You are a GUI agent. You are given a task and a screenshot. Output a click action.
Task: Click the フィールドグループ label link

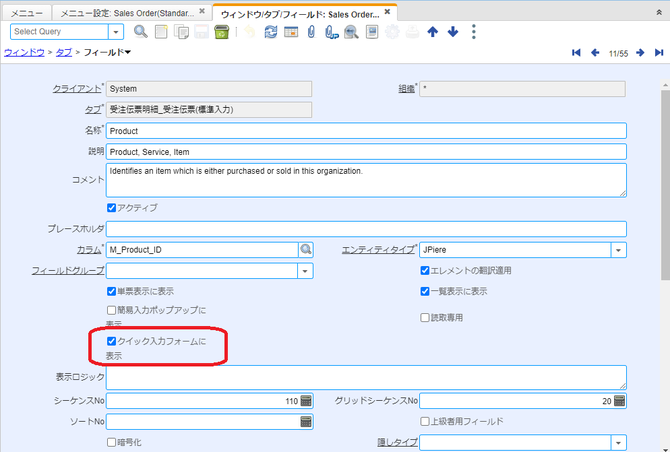click(68, 270)
